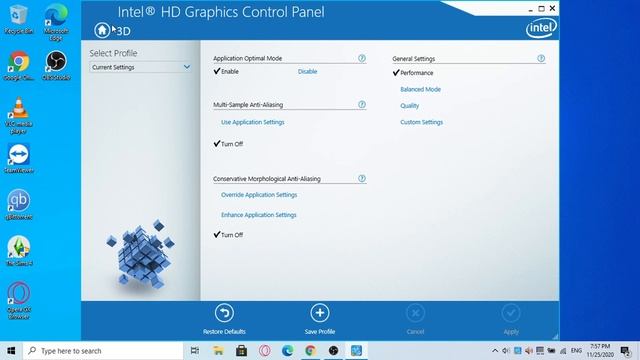Viewport: 640px width, 360px height.
Task: Open Chrome from taskbar
Action: [x=310, y=351]
